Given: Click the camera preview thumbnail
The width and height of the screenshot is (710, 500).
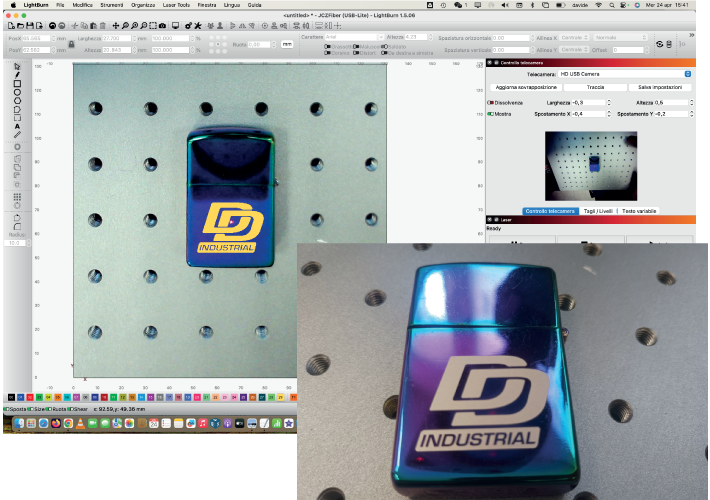Looking at the screenshot, I should (x=591, y=166).
